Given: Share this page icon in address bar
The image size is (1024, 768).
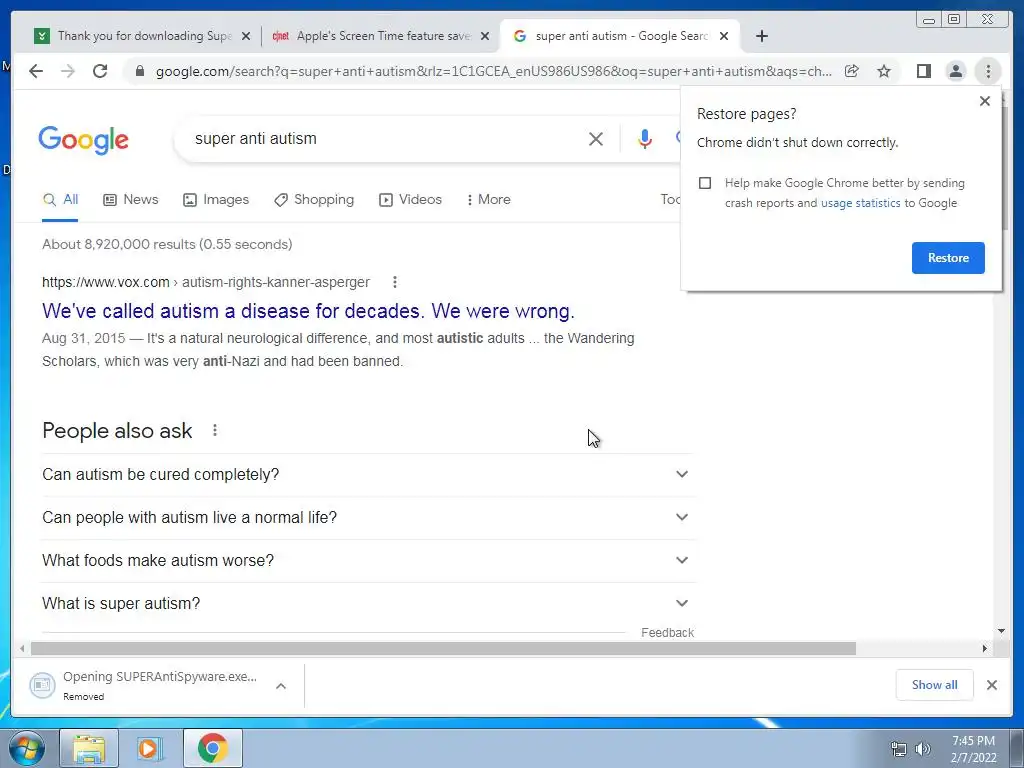Looking at the screenshot, I should (x=852, y=71).
